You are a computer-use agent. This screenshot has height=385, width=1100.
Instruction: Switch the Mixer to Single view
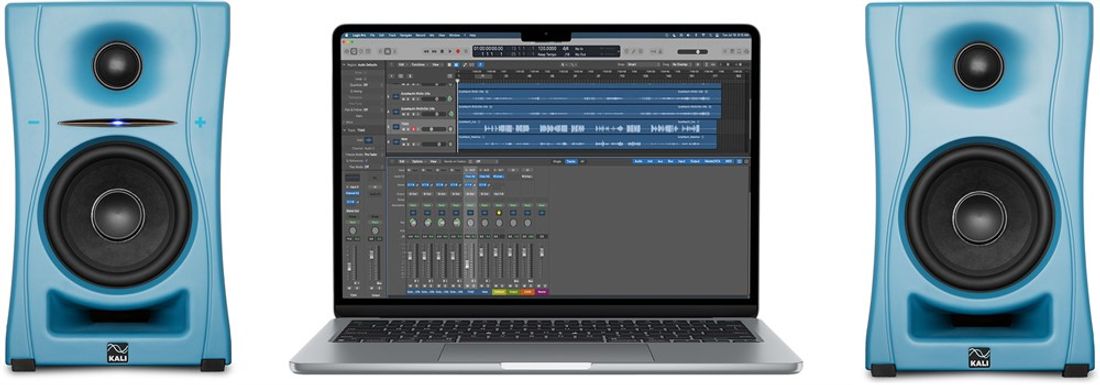click(x=557, y=161)
